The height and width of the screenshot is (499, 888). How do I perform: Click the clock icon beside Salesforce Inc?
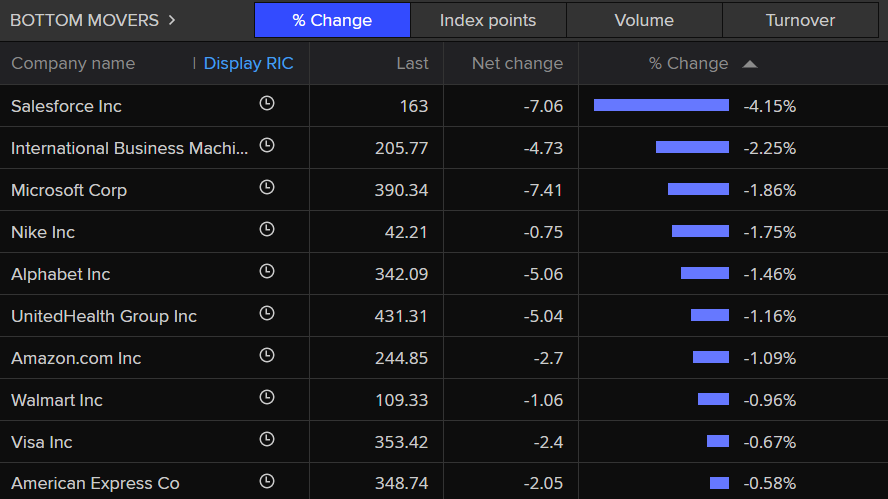267,103
